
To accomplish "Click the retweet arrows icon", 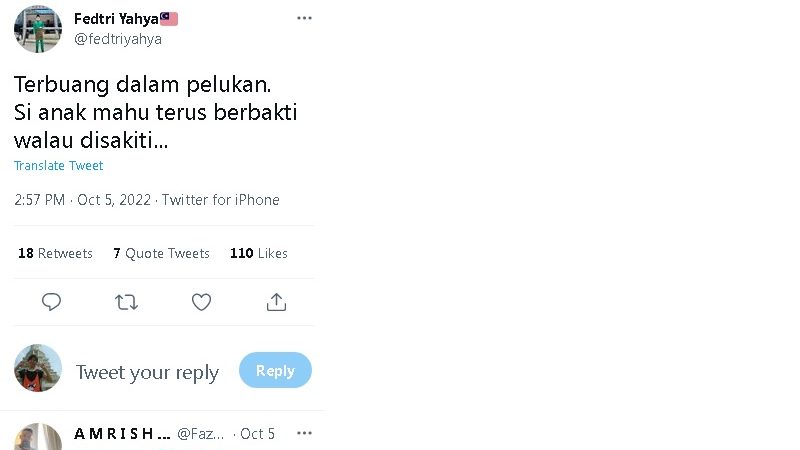I will tap(127, 302).
